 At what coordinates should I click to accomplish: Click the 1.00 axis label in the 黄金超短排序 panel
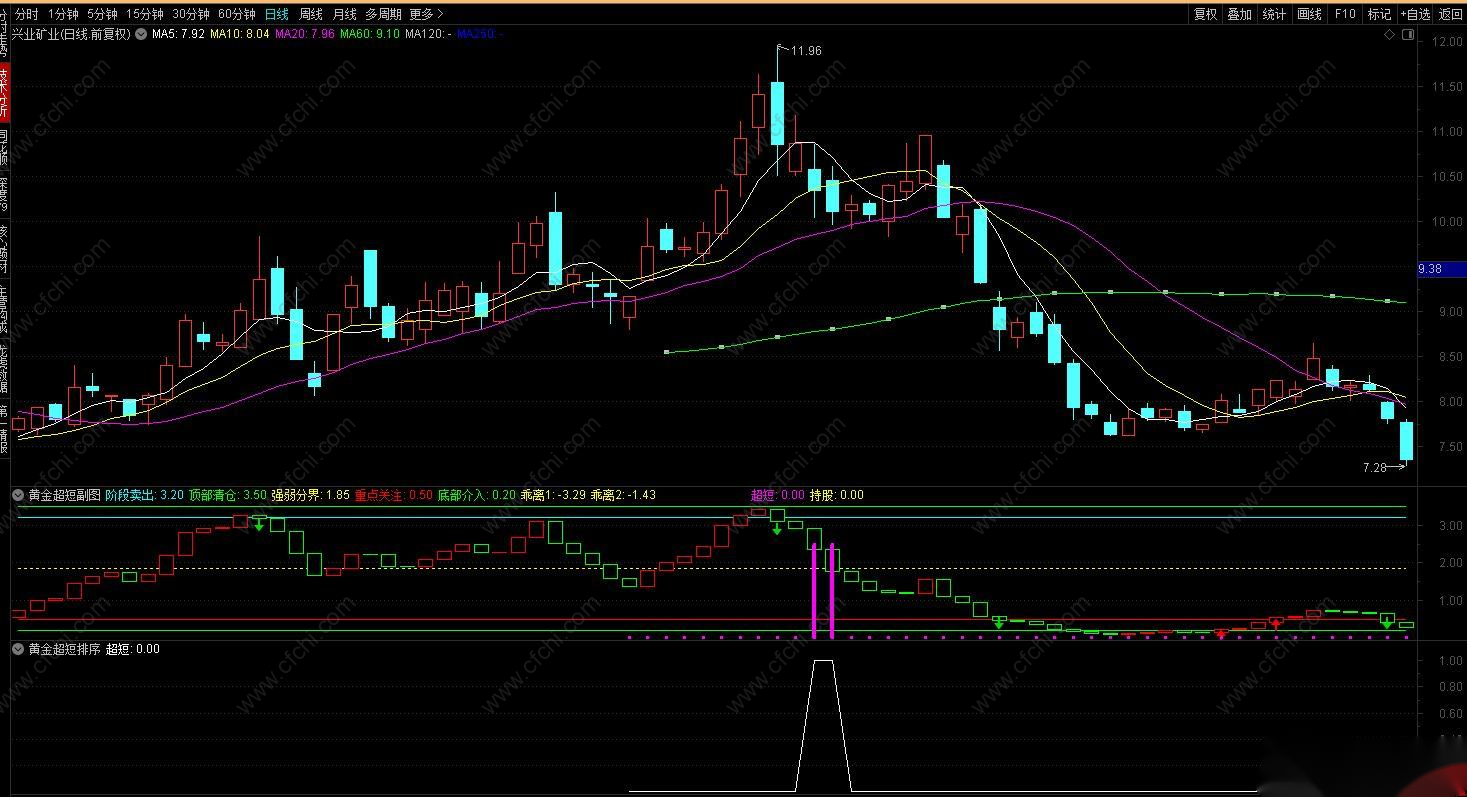[1450, 661]
